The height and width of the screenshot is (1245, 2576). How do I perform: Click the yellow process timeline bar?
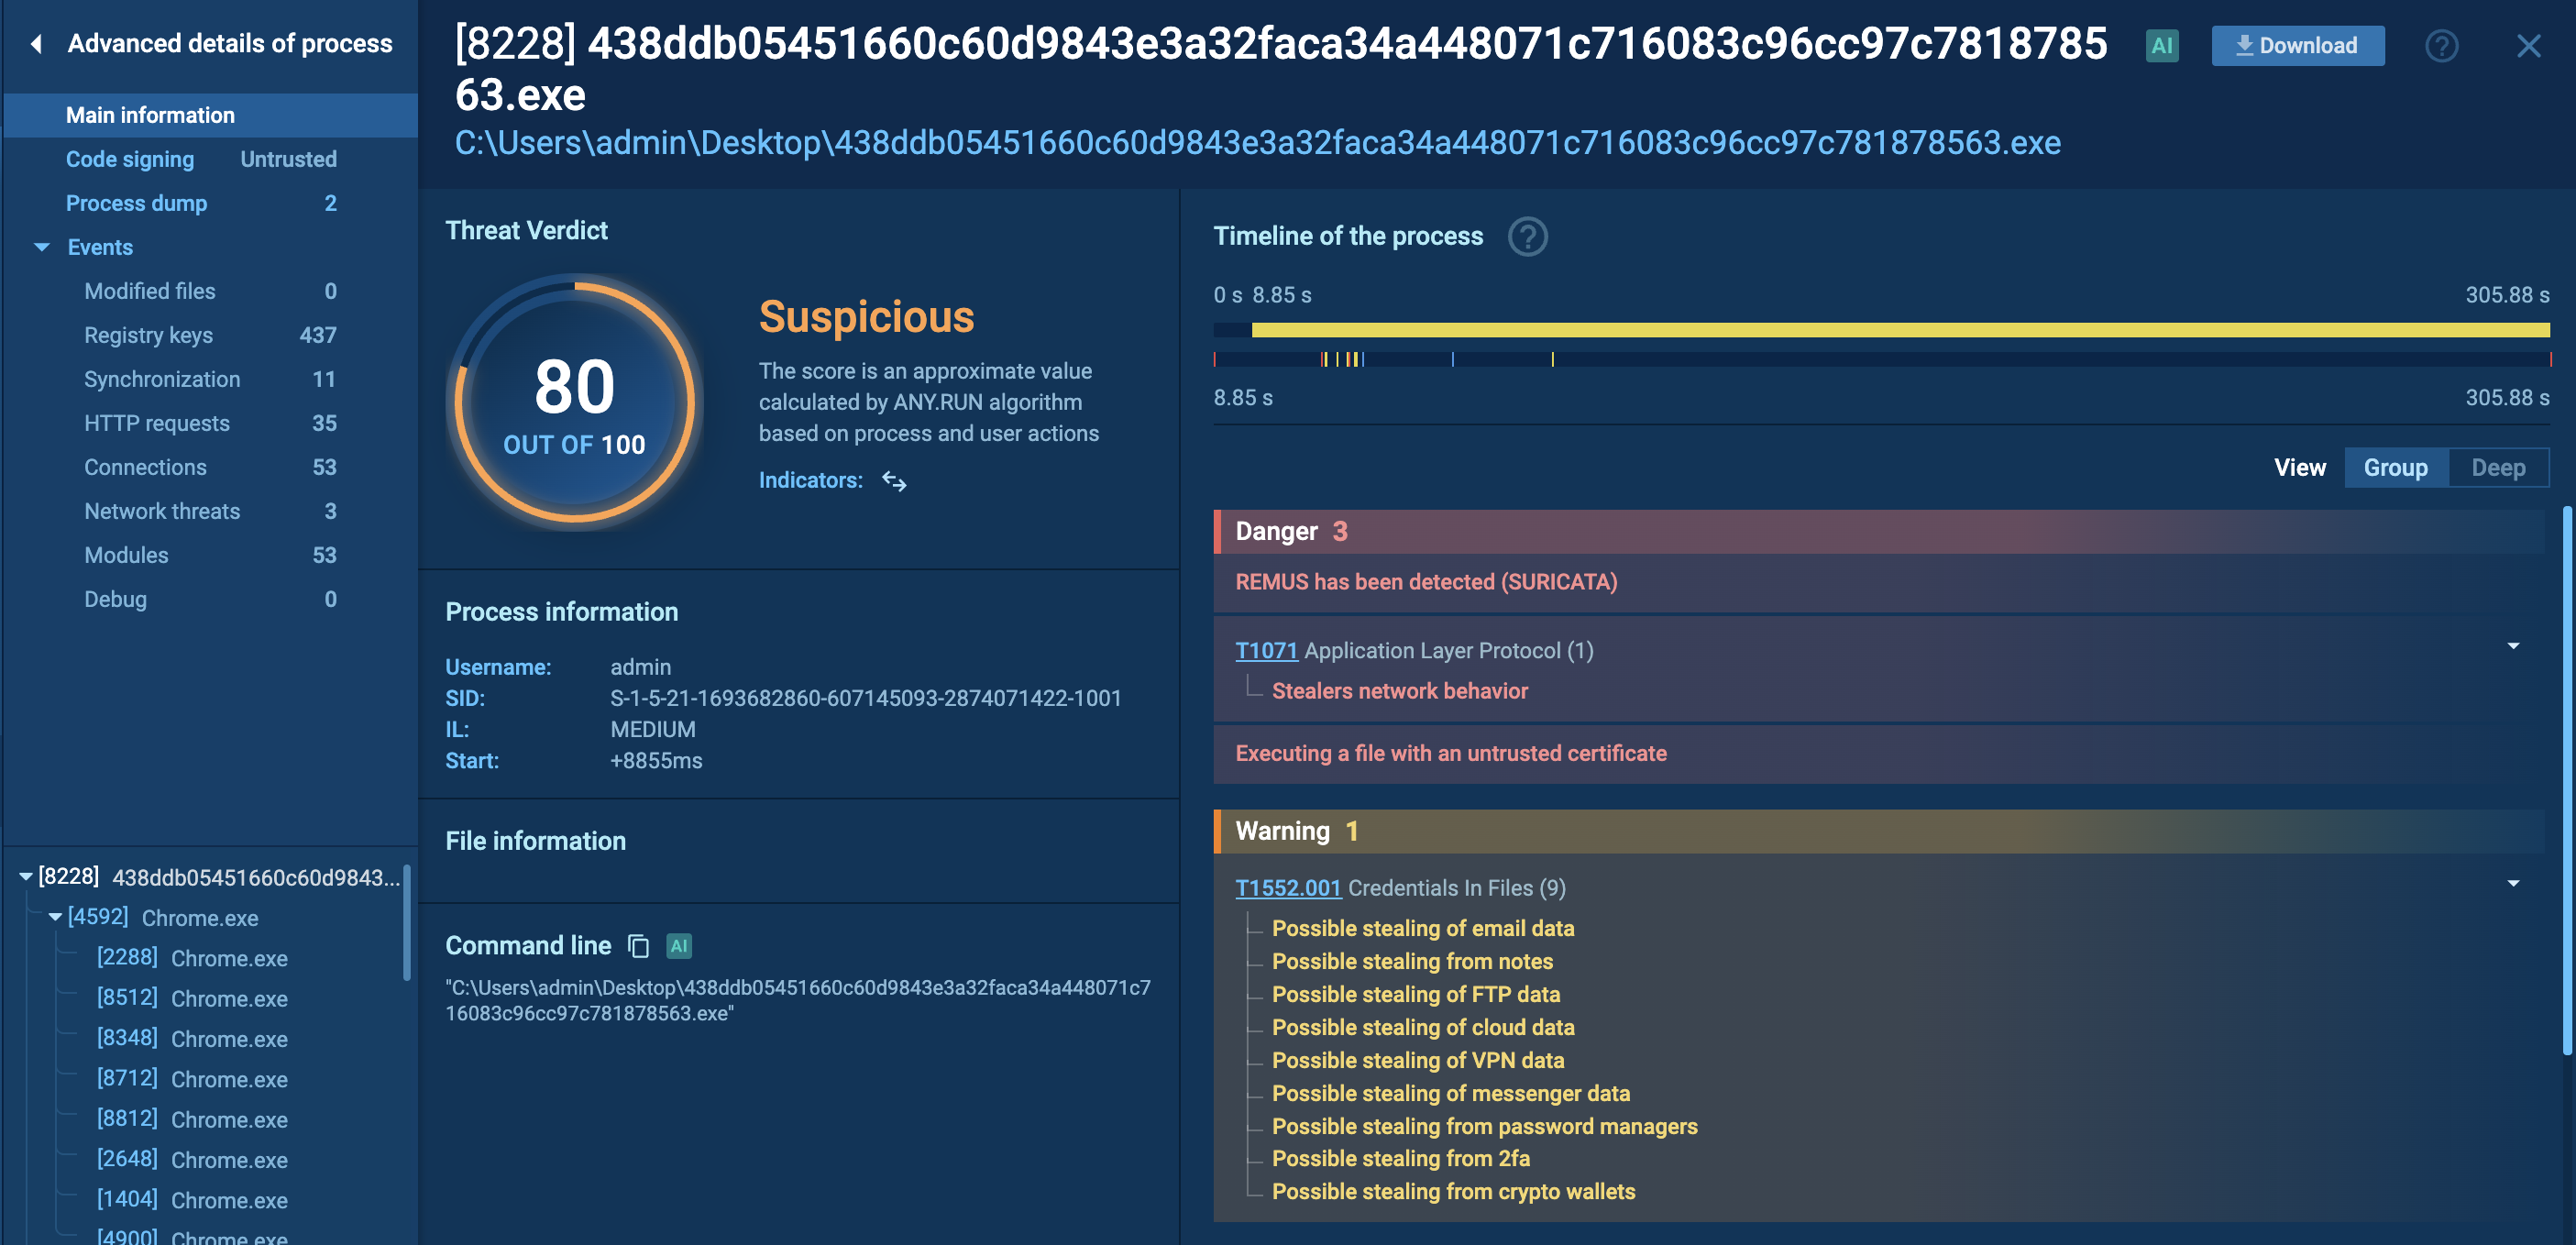[1900, 330]
